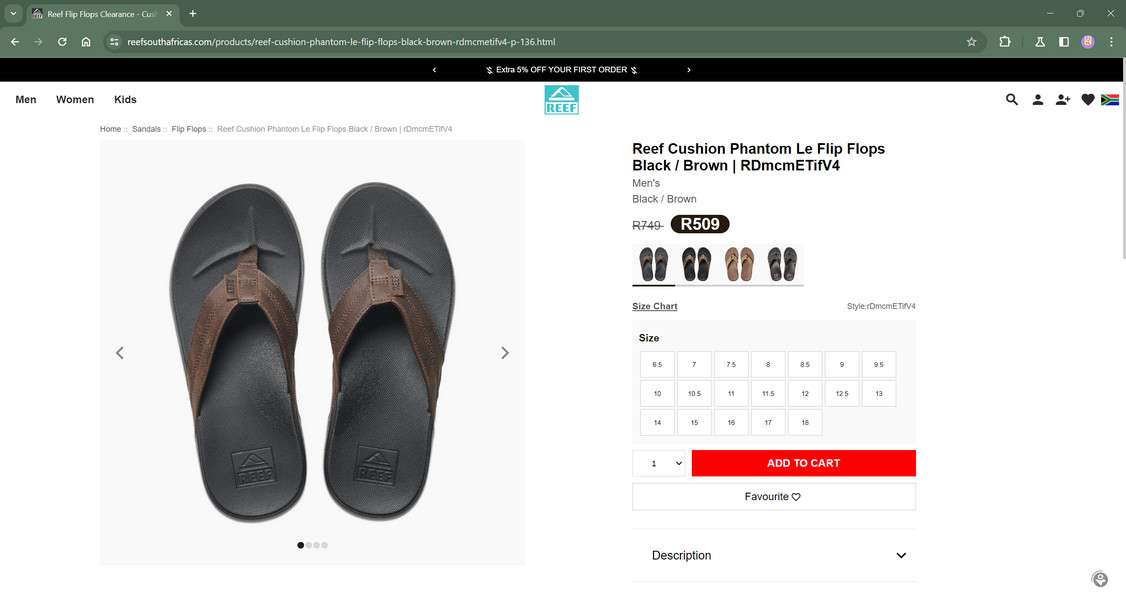
Task: Expand the Description section
Action: click(774, 556)
